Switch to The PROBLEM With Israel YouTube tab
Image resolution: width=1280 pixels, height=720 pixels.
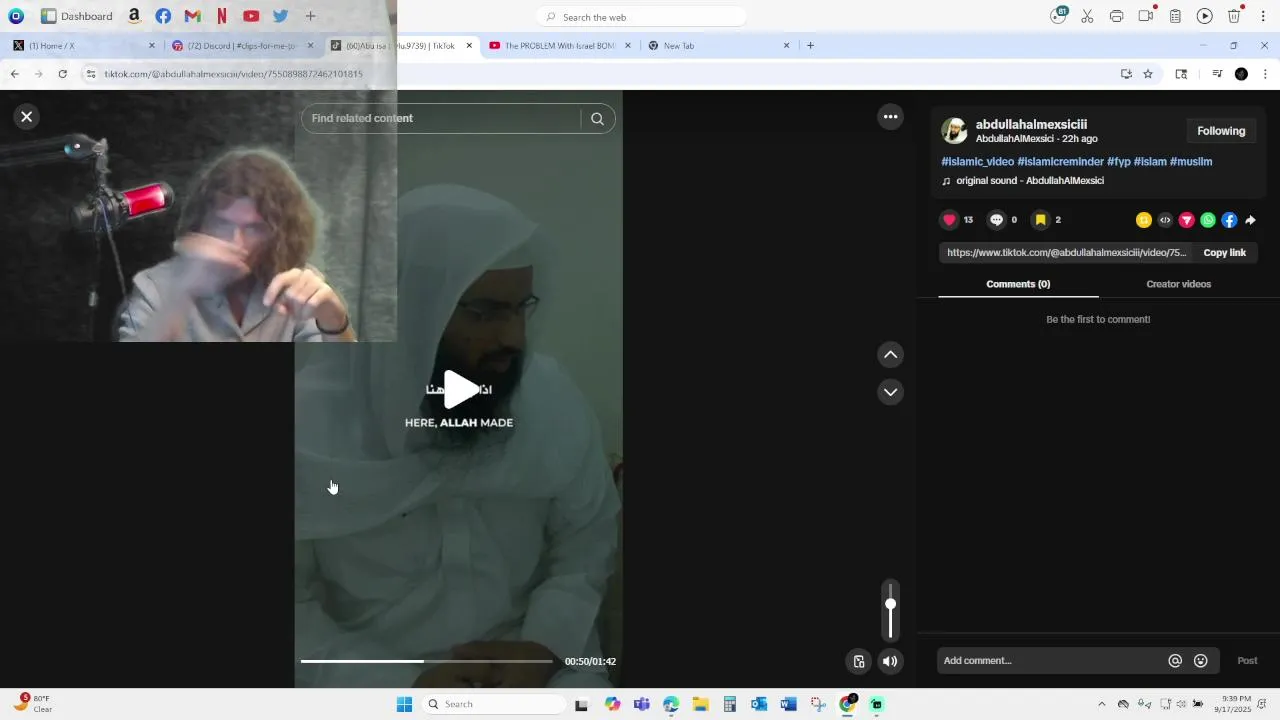(560, 45)
